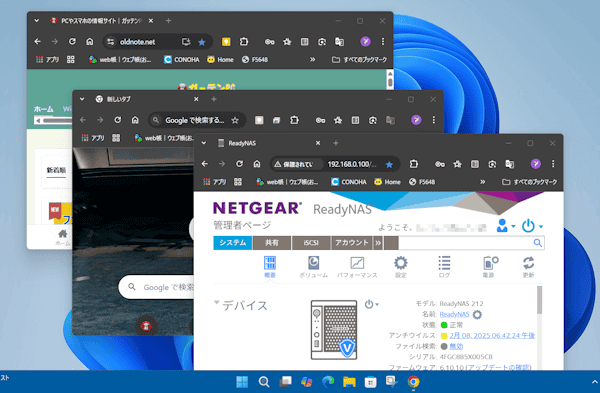600x393 pixels.
Task: Open the Power (電源) icon in ReadyNAS toolbar
Action: click(489, 267)
